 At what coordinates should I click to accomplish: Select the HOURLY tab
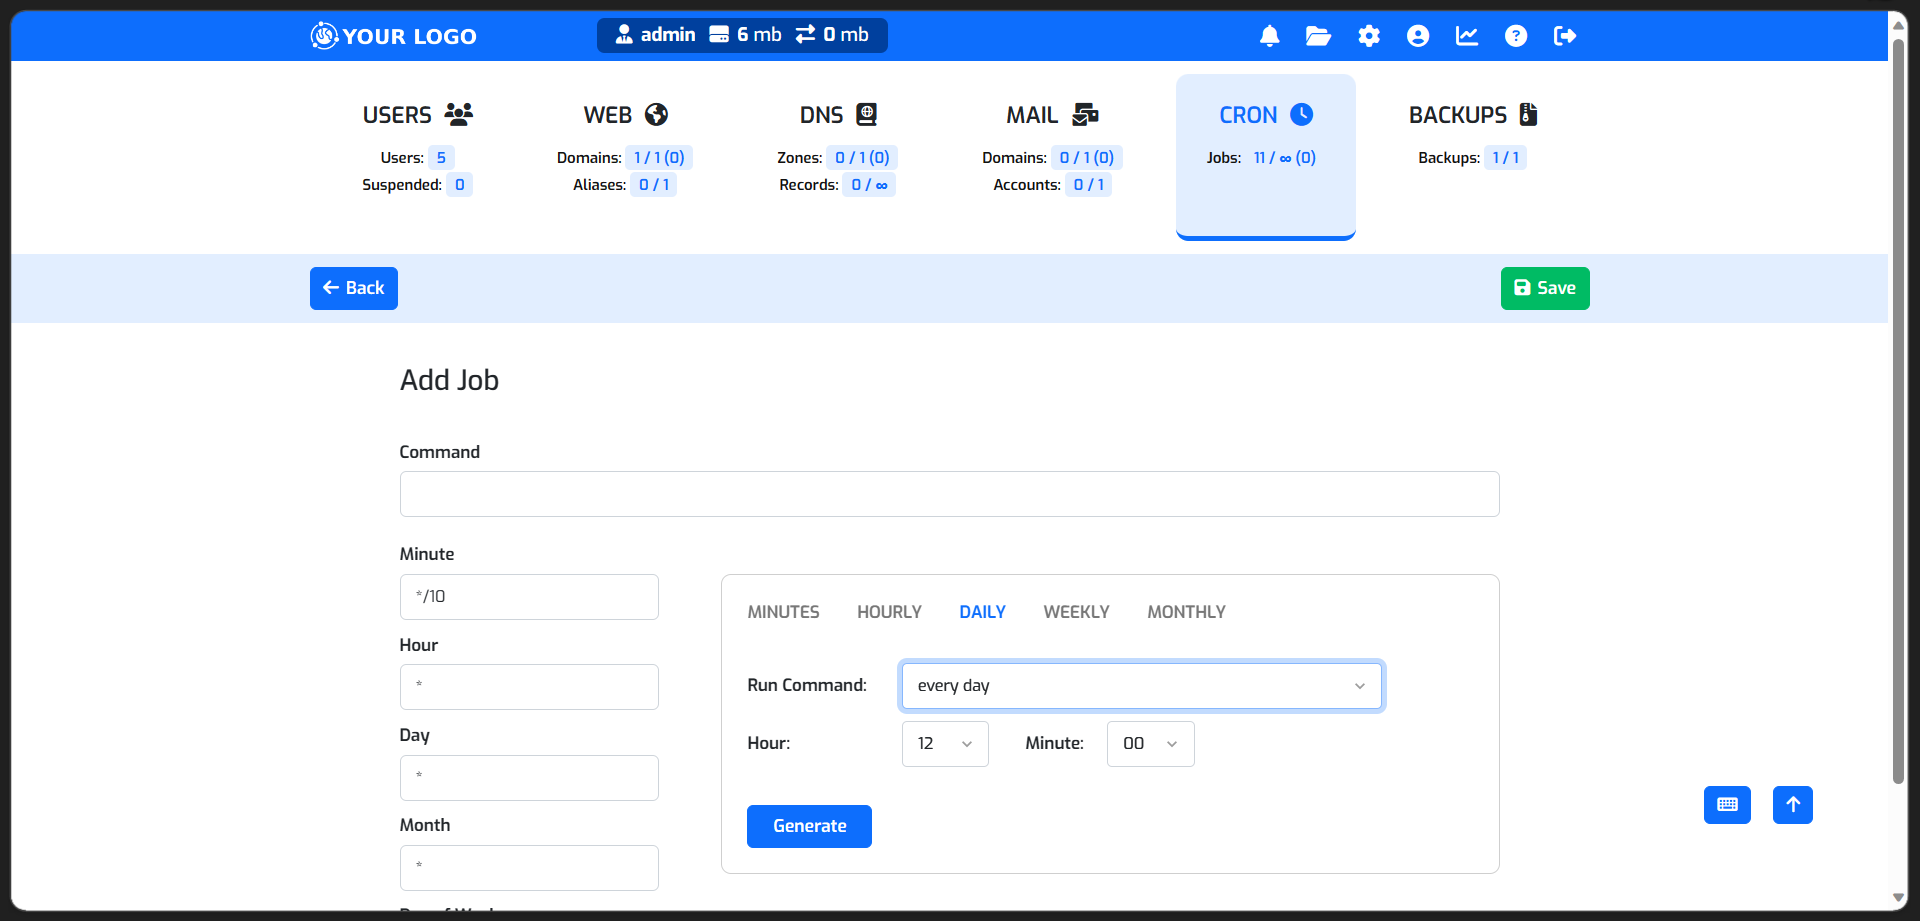click(x=889, y=611)
